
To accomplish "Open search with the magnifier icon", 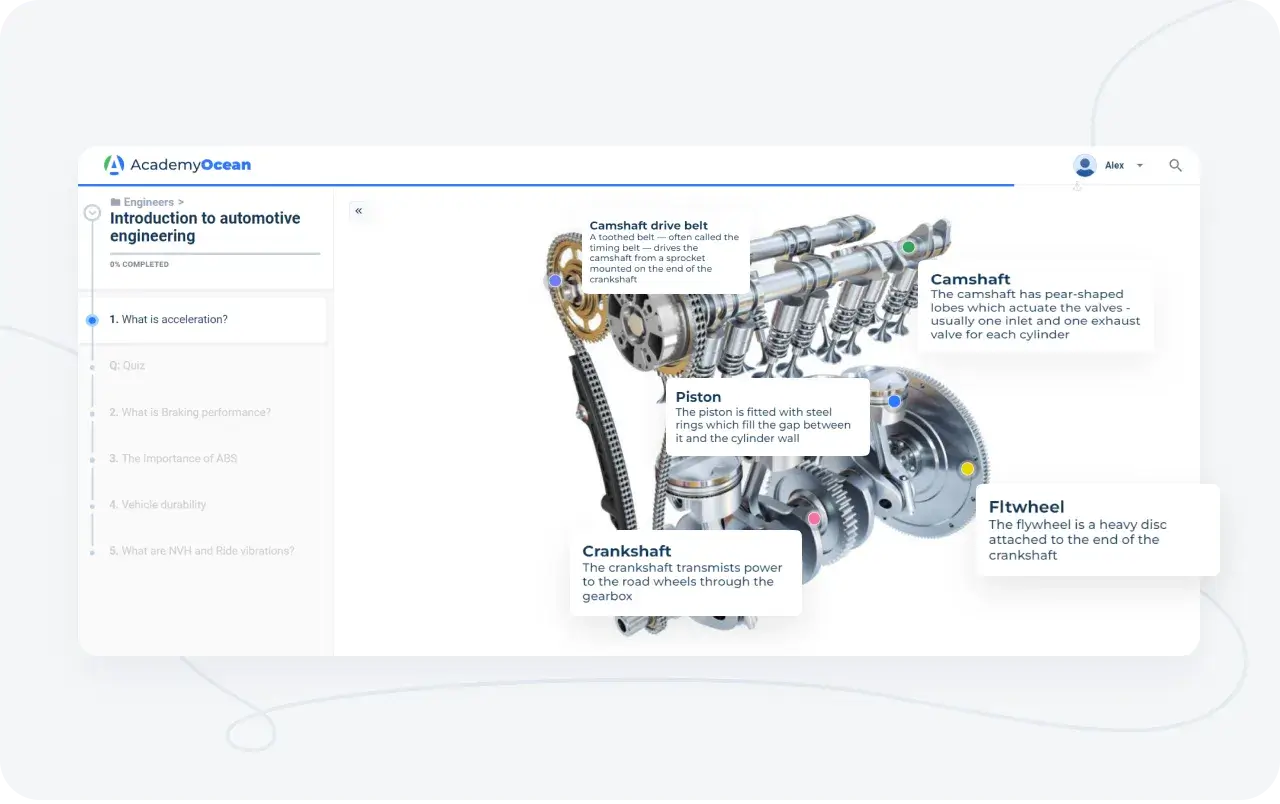I will point(1176,165).
